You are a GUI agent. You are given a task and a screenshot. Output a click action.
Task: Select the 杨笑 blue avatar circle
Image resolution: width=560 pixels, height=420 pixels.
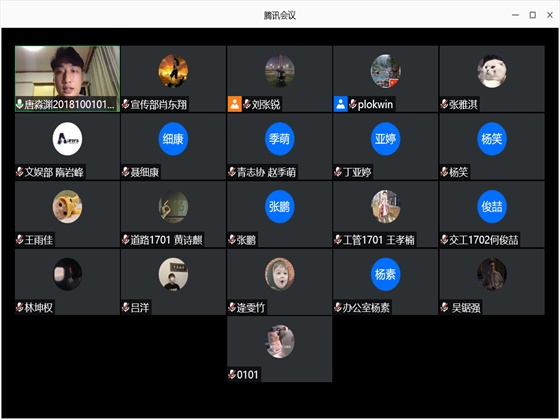(x=491, y=139)
